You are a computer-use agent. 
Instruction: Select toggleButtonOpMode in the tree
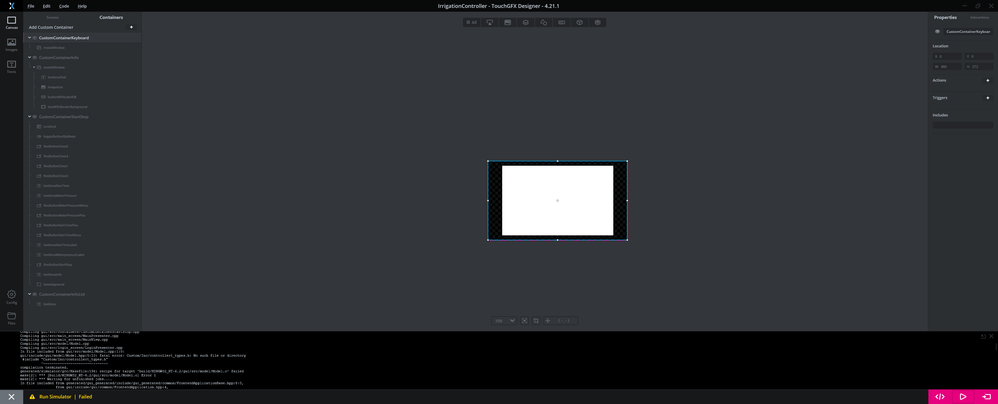[x=59, y=136]
